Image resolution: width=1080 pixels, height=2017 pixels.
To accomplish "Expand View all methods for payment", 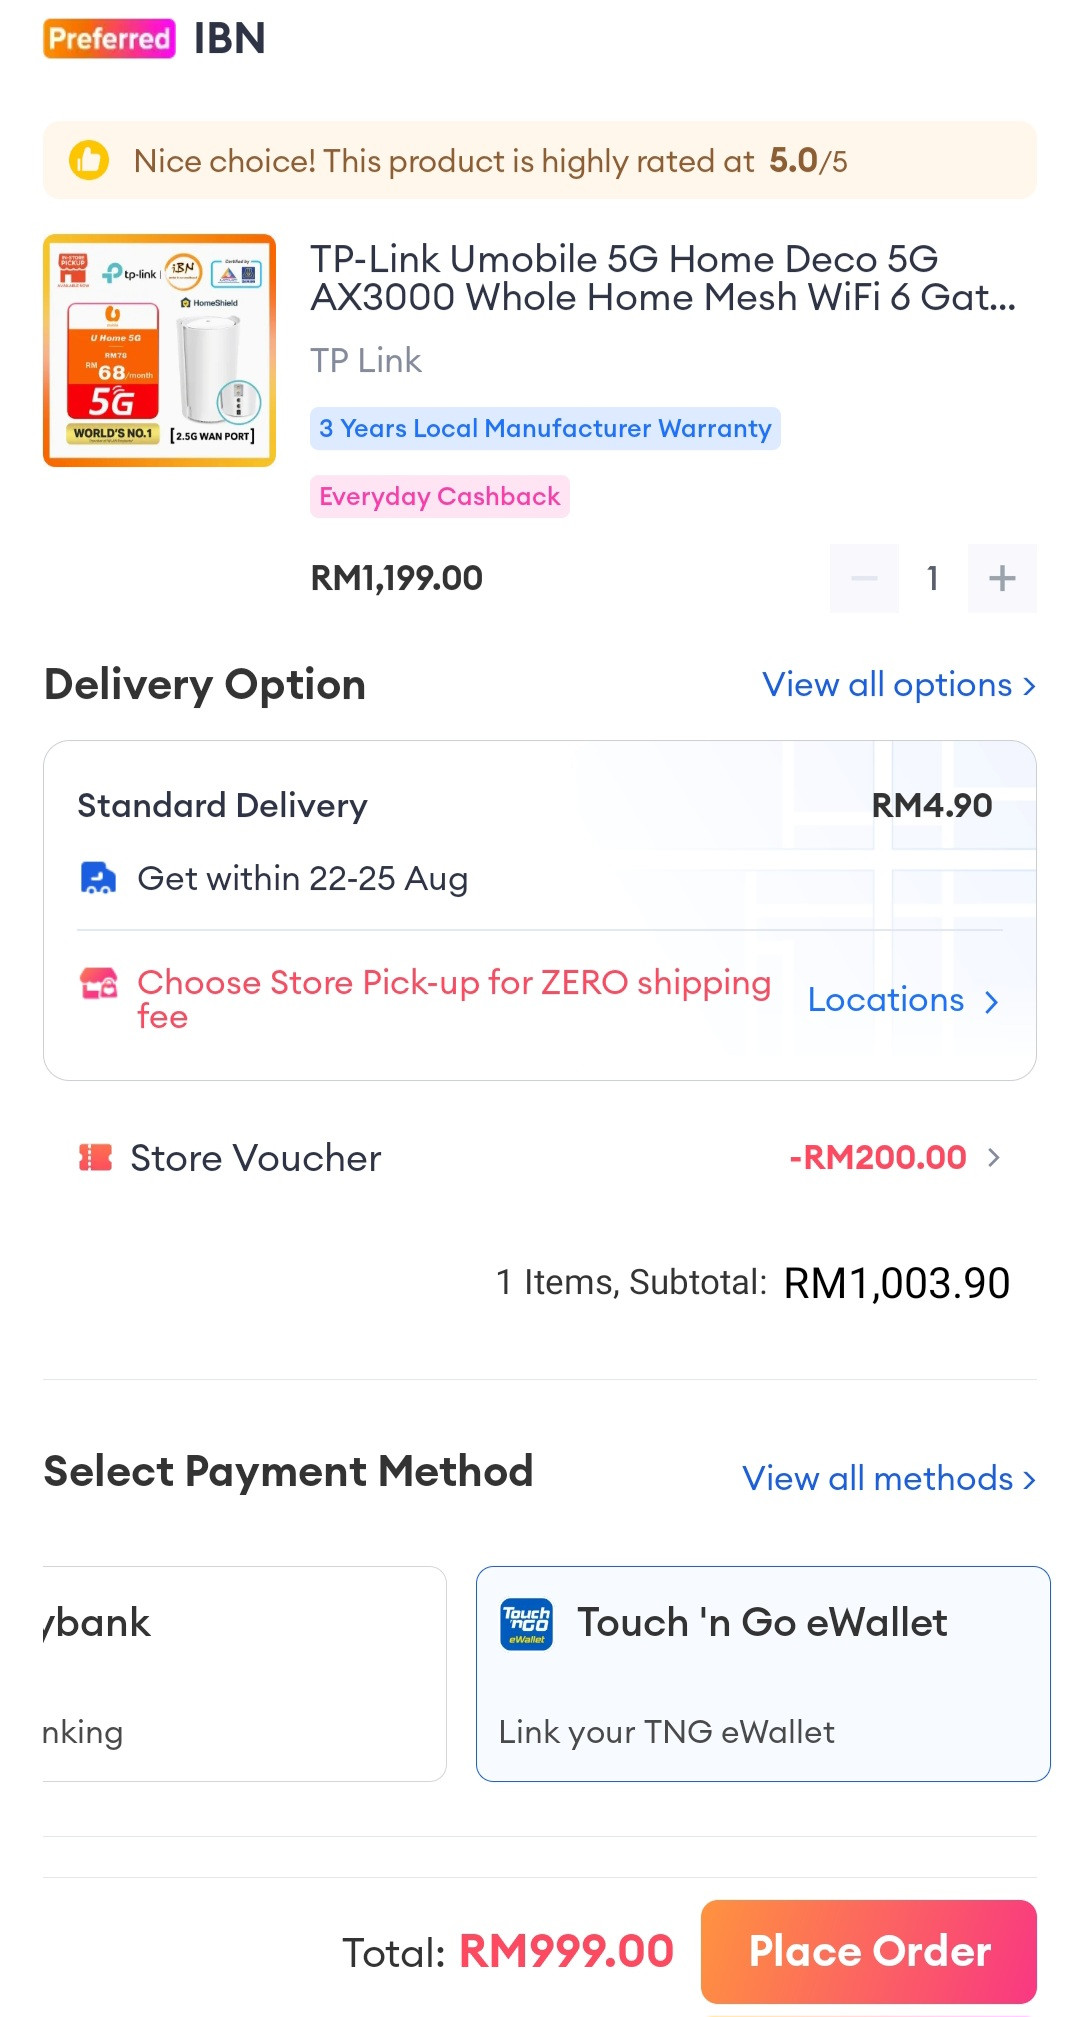I will (888, 1478).
